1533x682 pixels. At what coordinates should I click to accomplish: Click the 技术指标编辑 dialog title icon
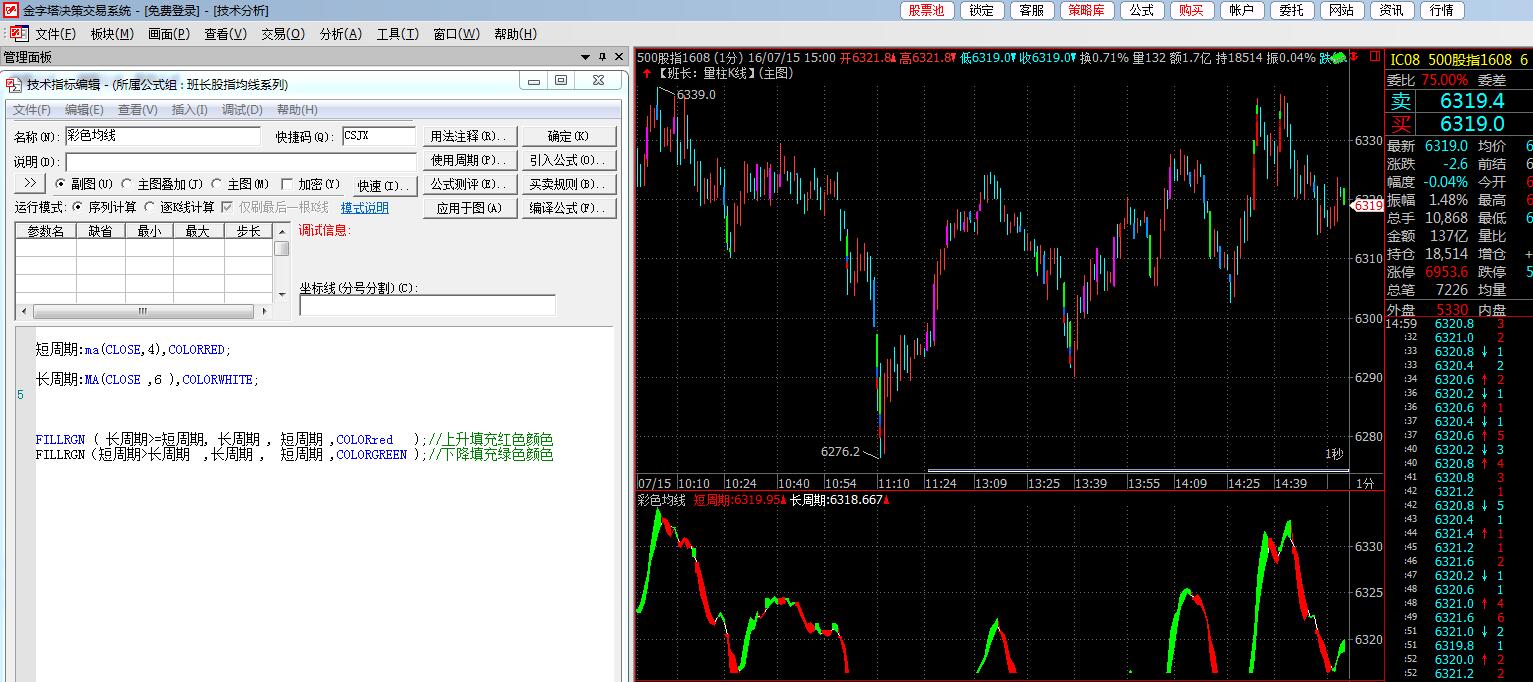[x=14, y=85]
